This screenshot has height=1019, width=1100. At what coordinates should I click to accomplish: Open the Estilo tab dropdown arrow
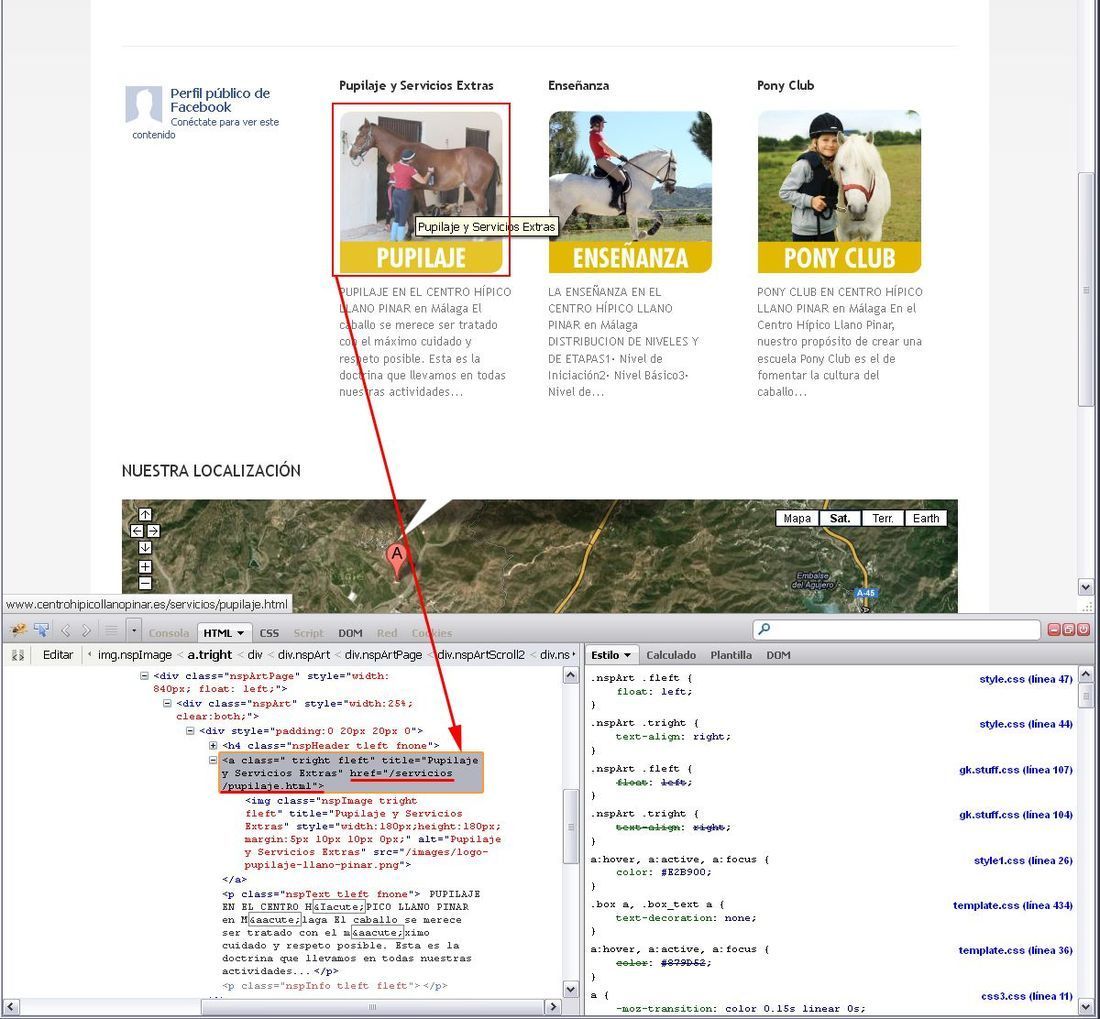(x=627, y=655)
